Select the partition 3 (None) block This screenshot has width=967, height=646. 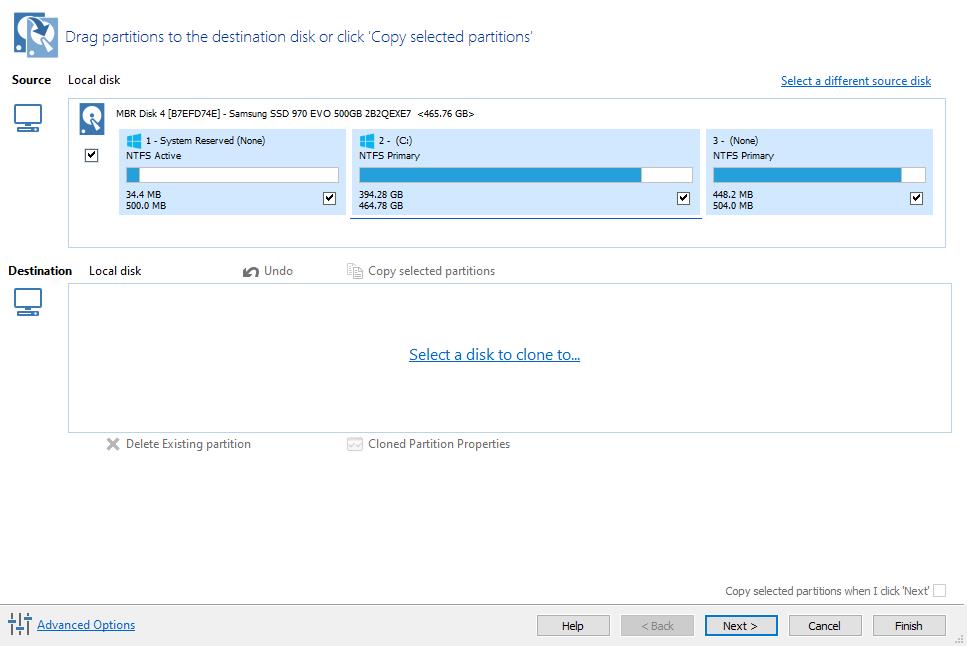[x=818, y=160]
